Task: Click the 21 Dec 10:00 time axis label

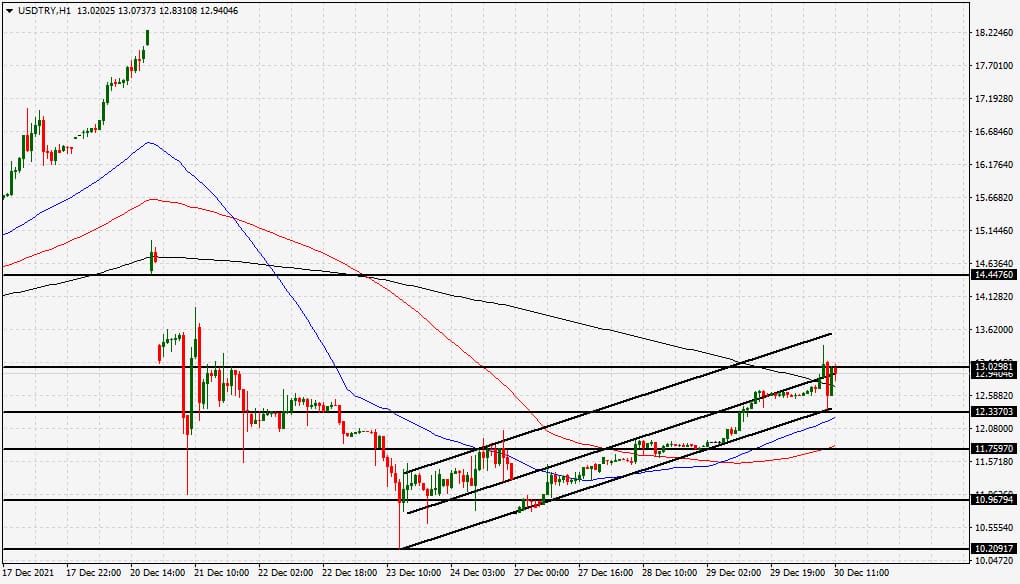Action: [x=222, y=573]
